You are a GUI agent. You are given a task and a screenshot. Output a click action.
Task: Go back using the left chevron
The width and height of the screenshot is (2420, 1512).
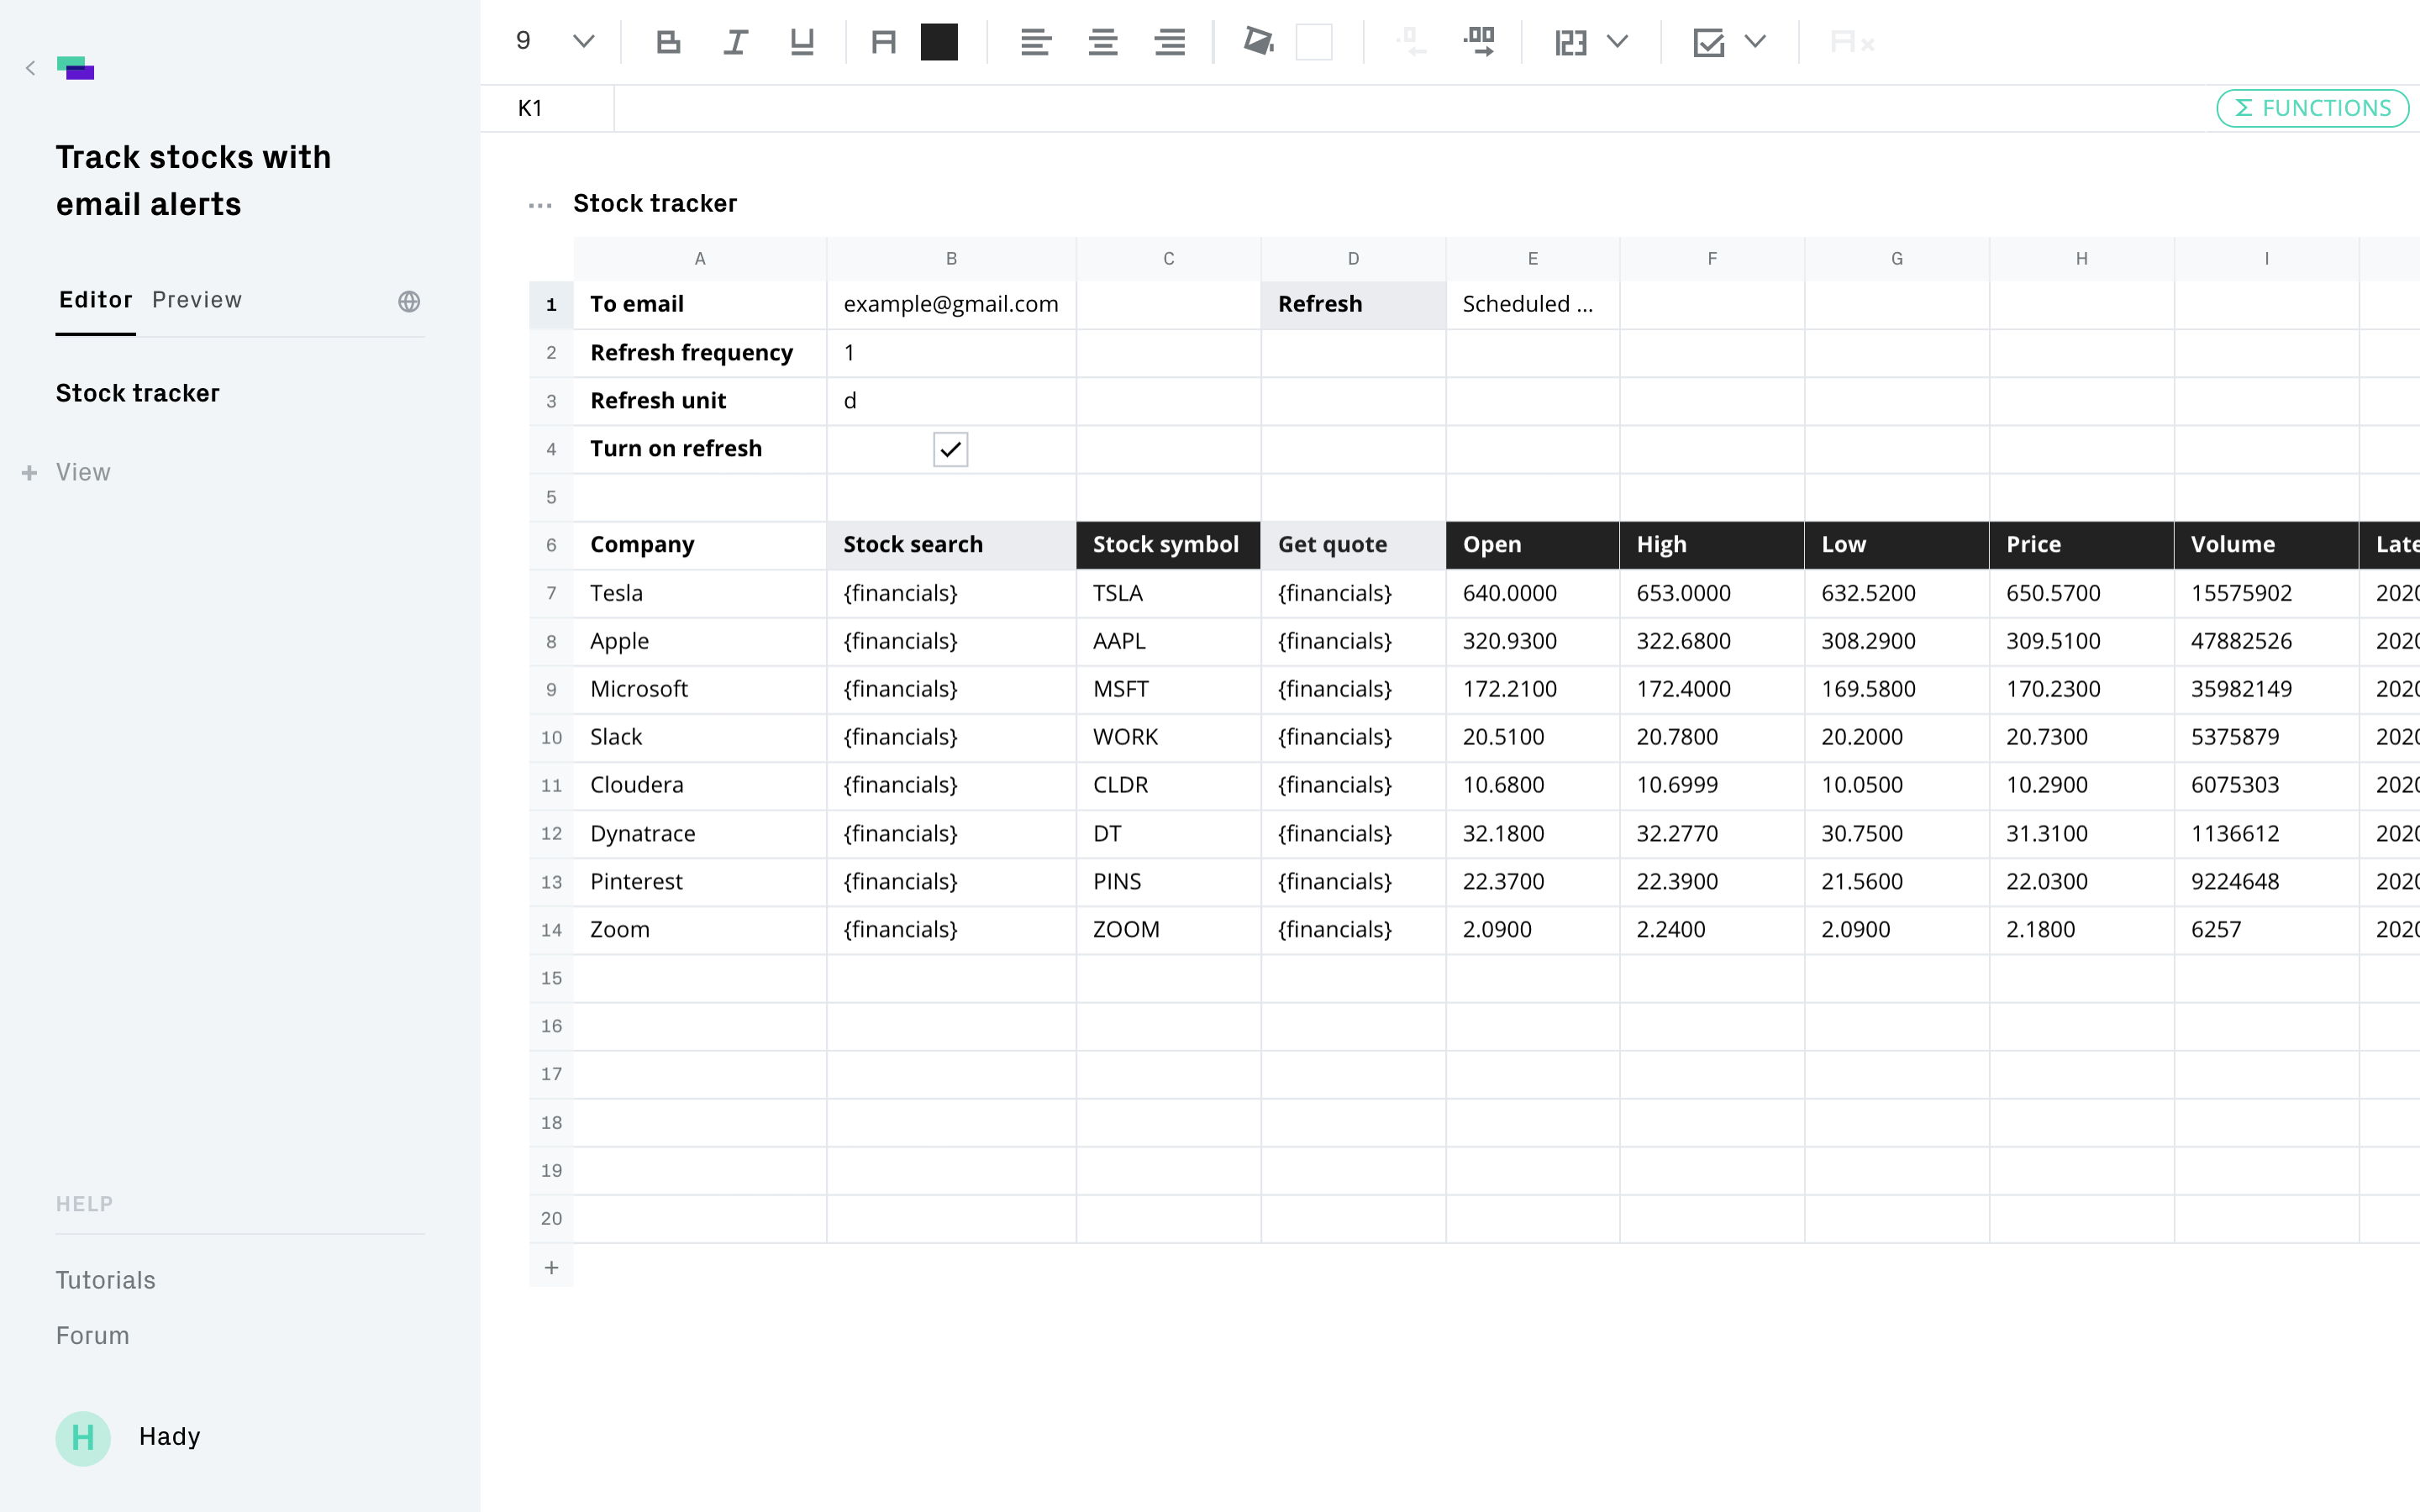[x=31, y=68]
